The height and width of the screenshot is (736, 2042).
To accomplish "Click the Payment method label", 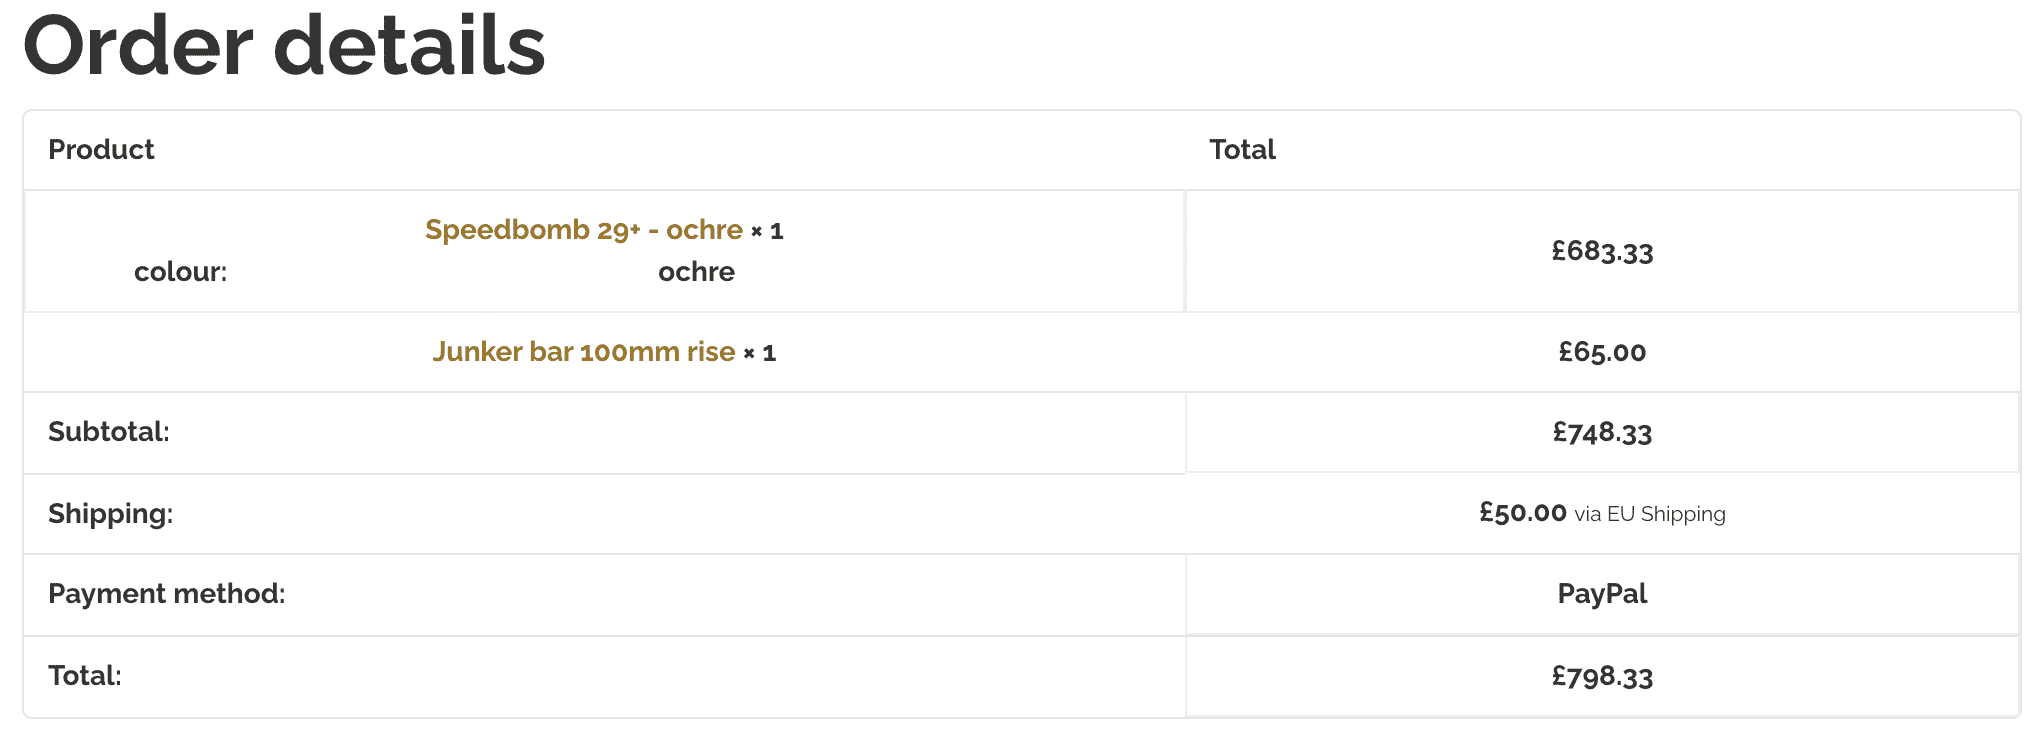I will (167, 594).
